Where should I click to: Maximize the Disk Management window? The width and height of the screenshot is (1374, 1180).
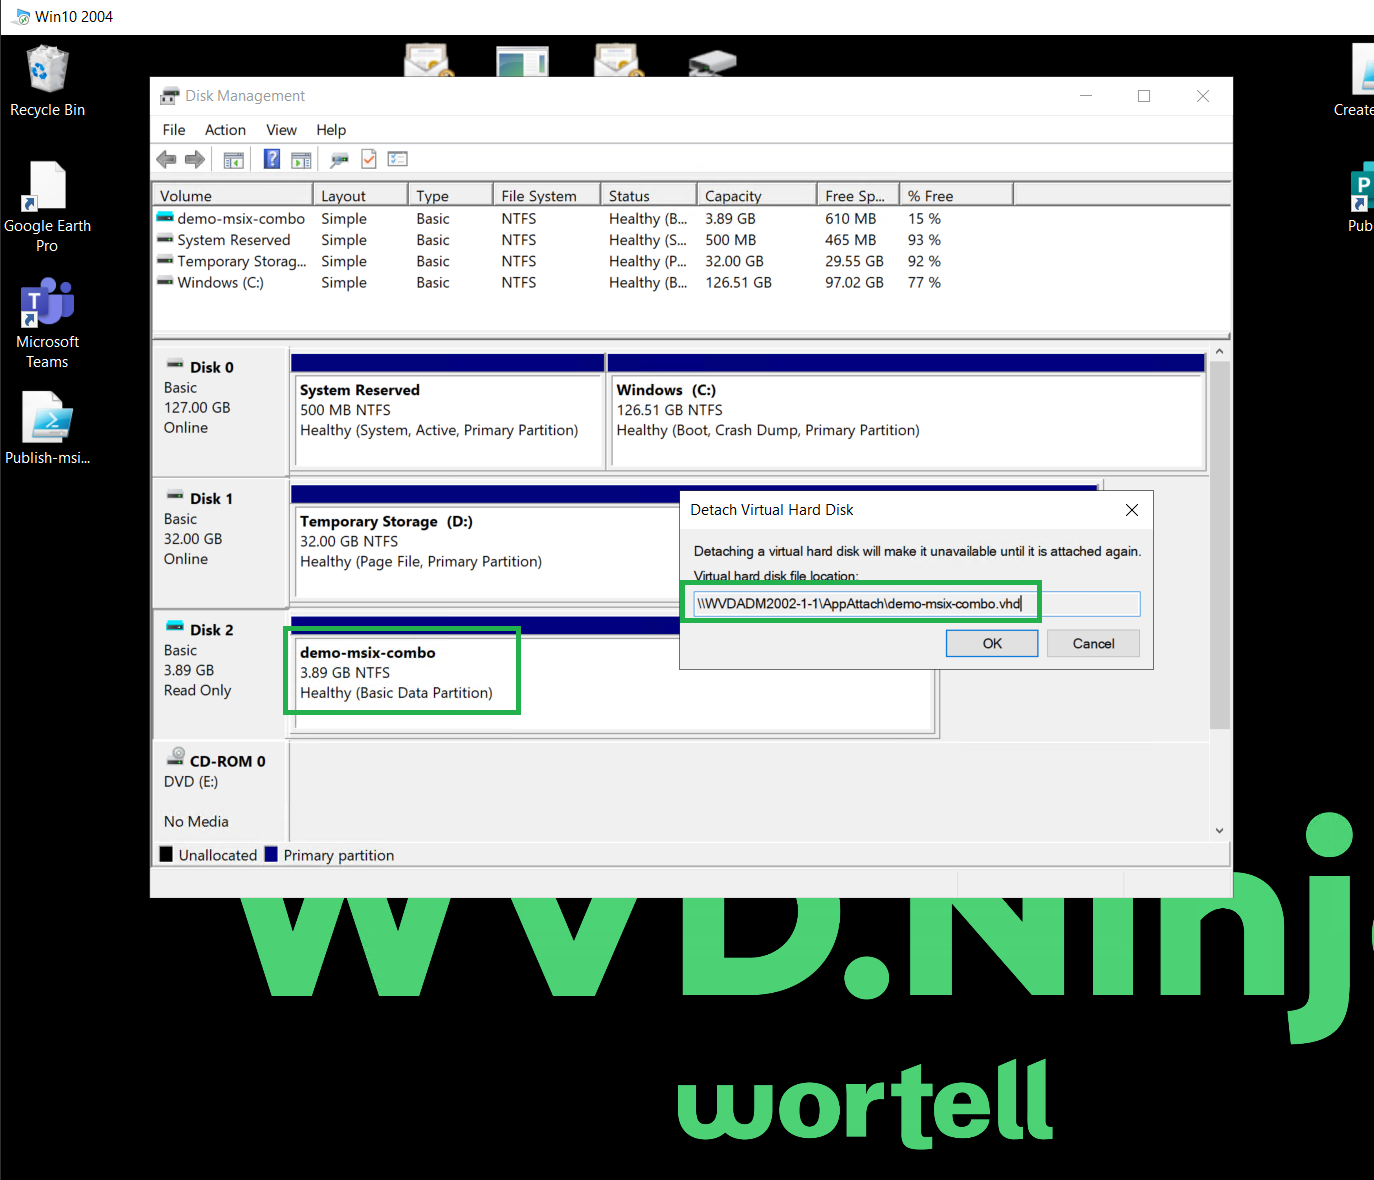tap(1144, 96)
